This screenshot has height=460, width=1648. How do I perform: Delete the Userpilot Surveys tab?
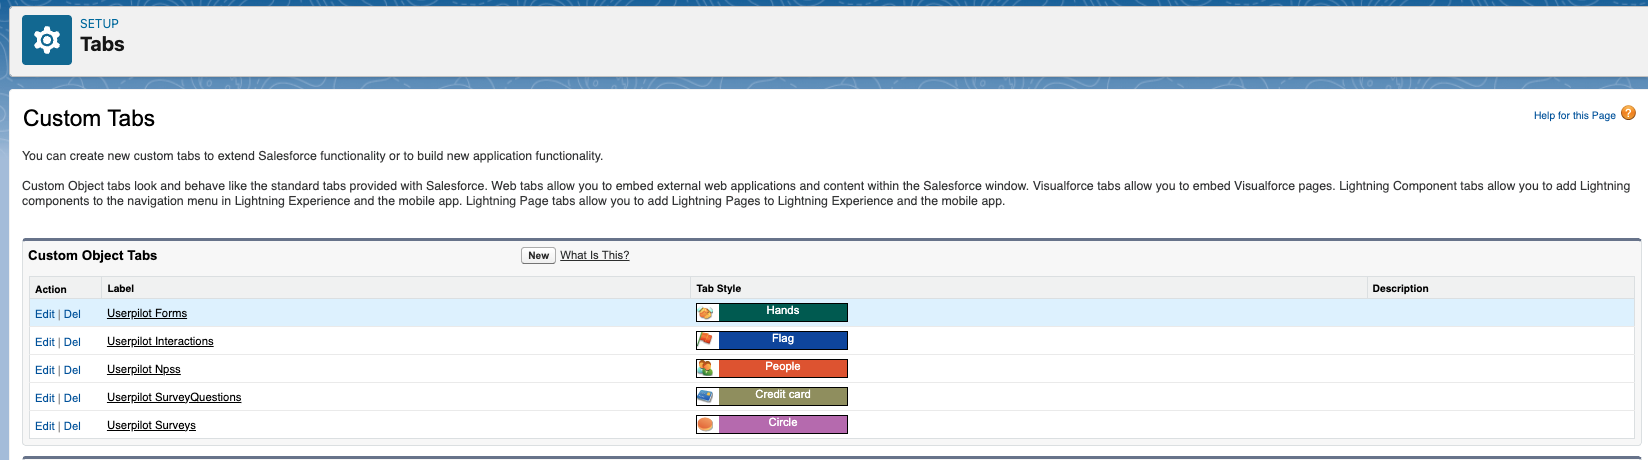coord(72,426)
